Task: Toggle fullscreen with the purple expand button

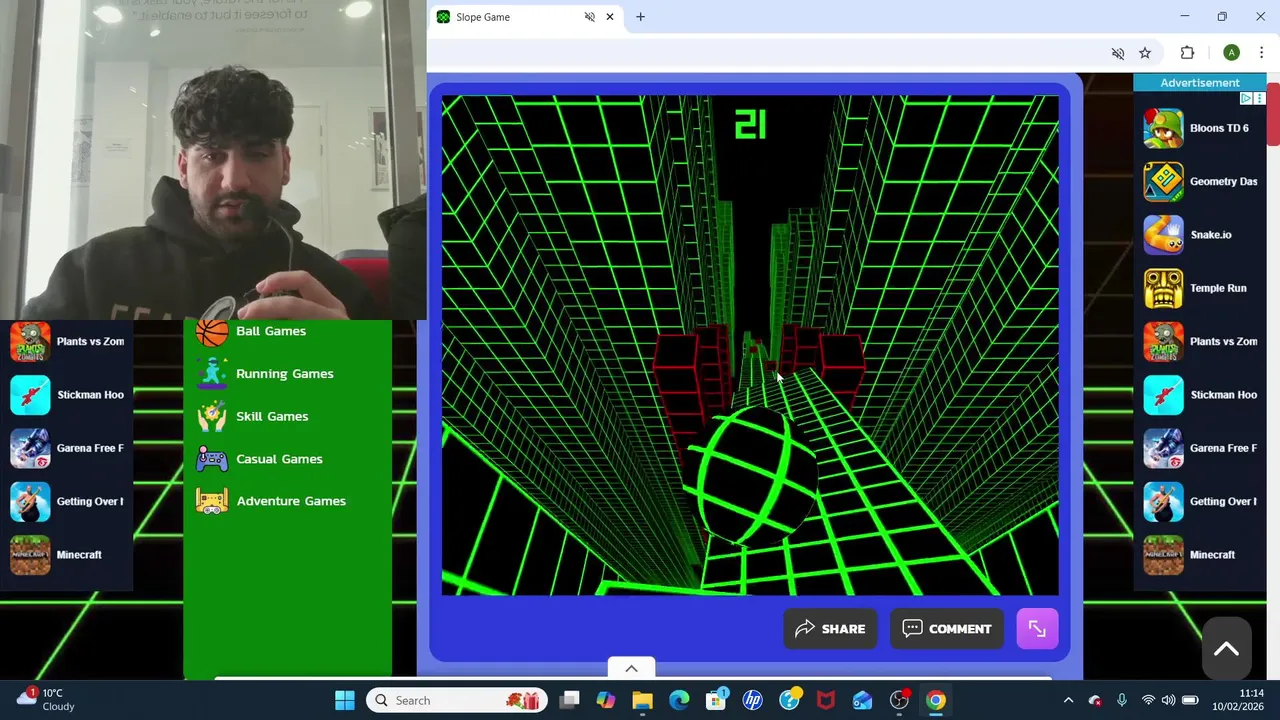Action: tap(1037, 629)
